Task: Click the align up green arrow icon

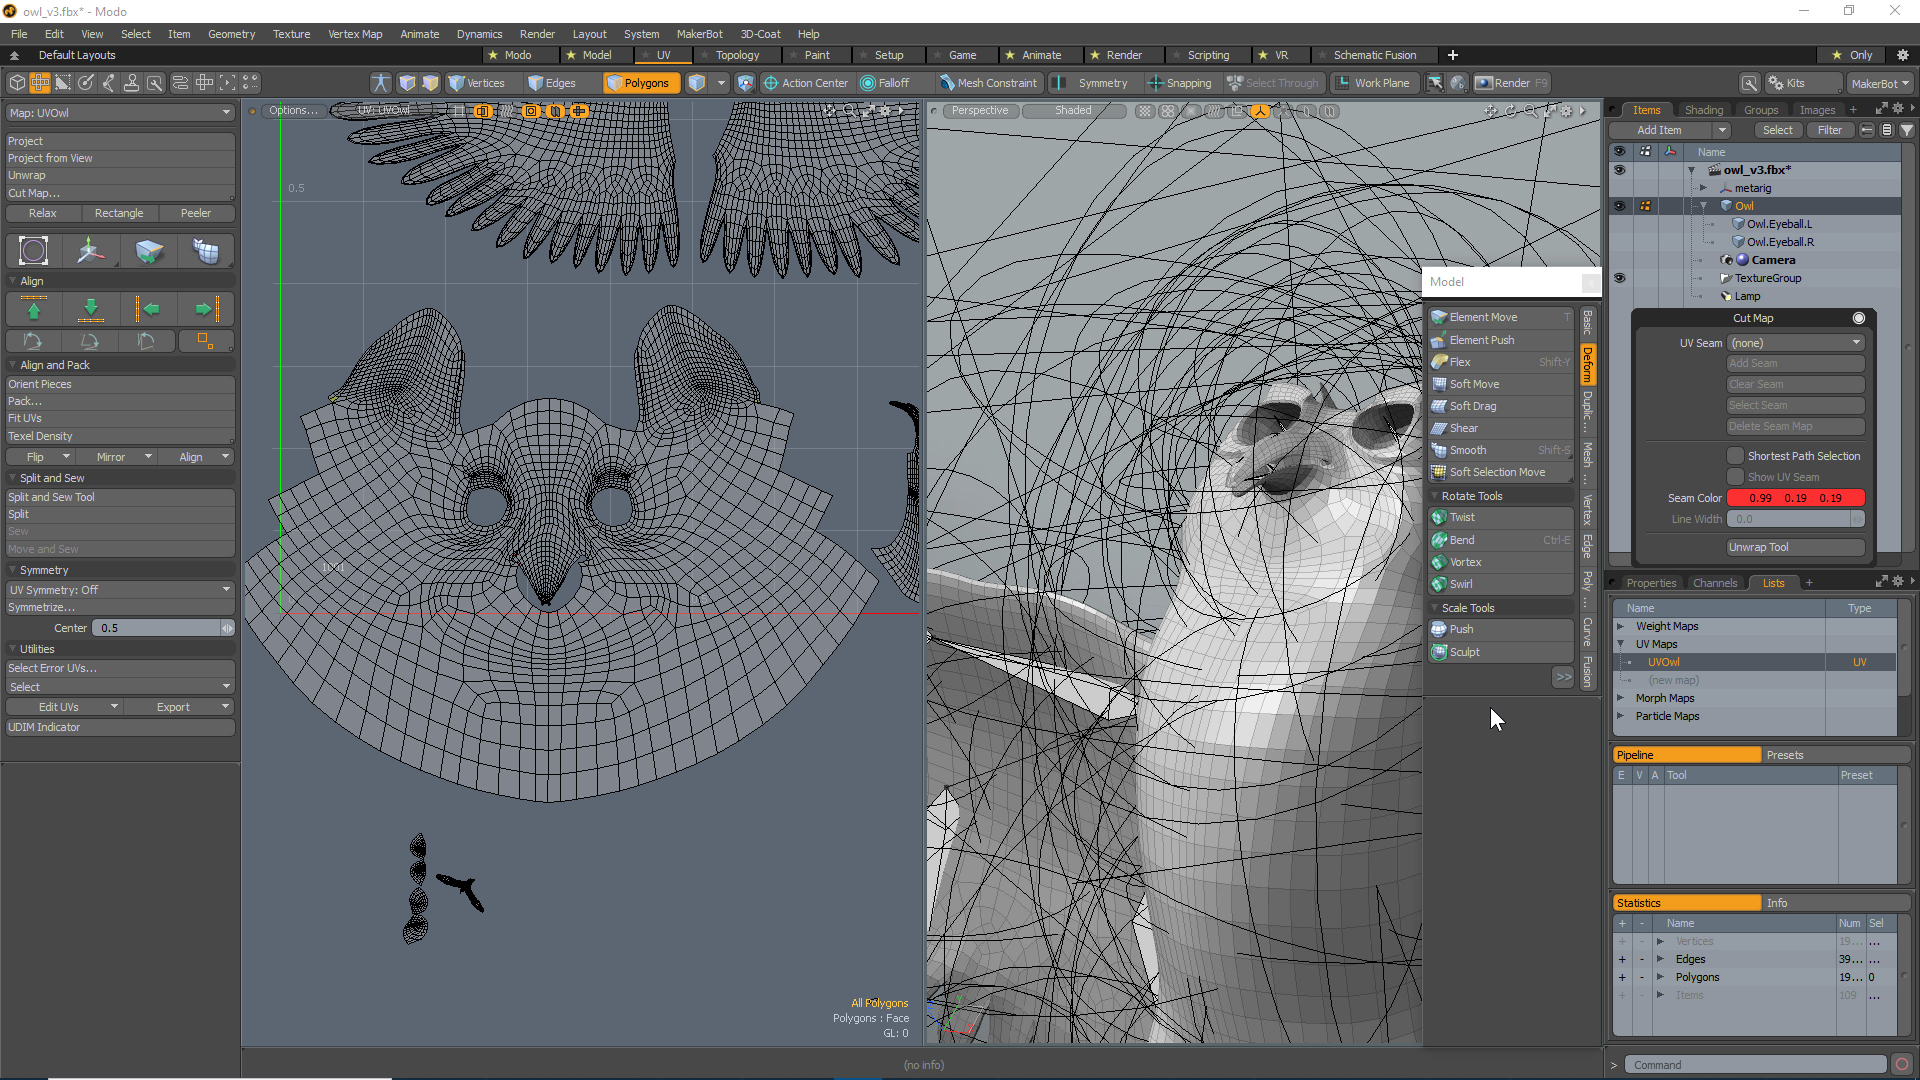Action: pos(34,309)
